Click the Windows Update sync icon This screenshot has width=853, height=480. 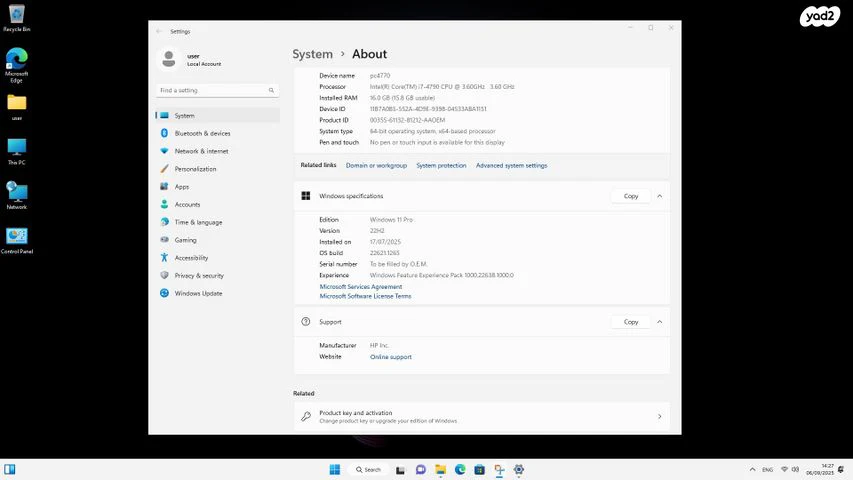tap(164, 293)
